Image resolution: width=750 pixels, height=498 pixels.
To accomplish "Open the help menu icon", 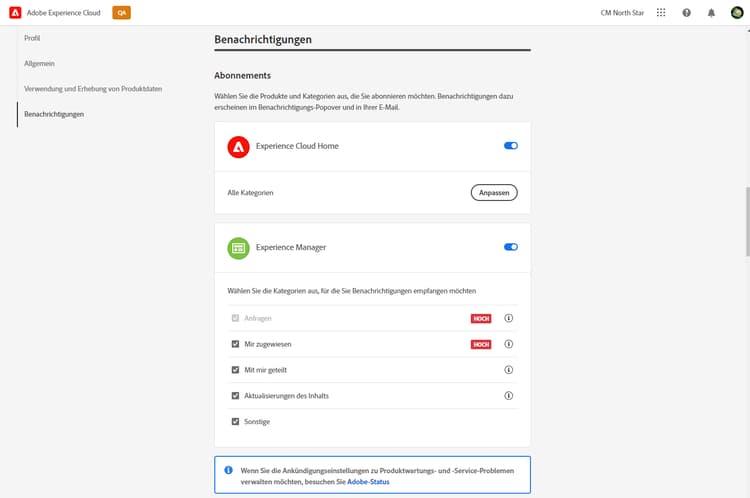I will click(x=686, y=12).
